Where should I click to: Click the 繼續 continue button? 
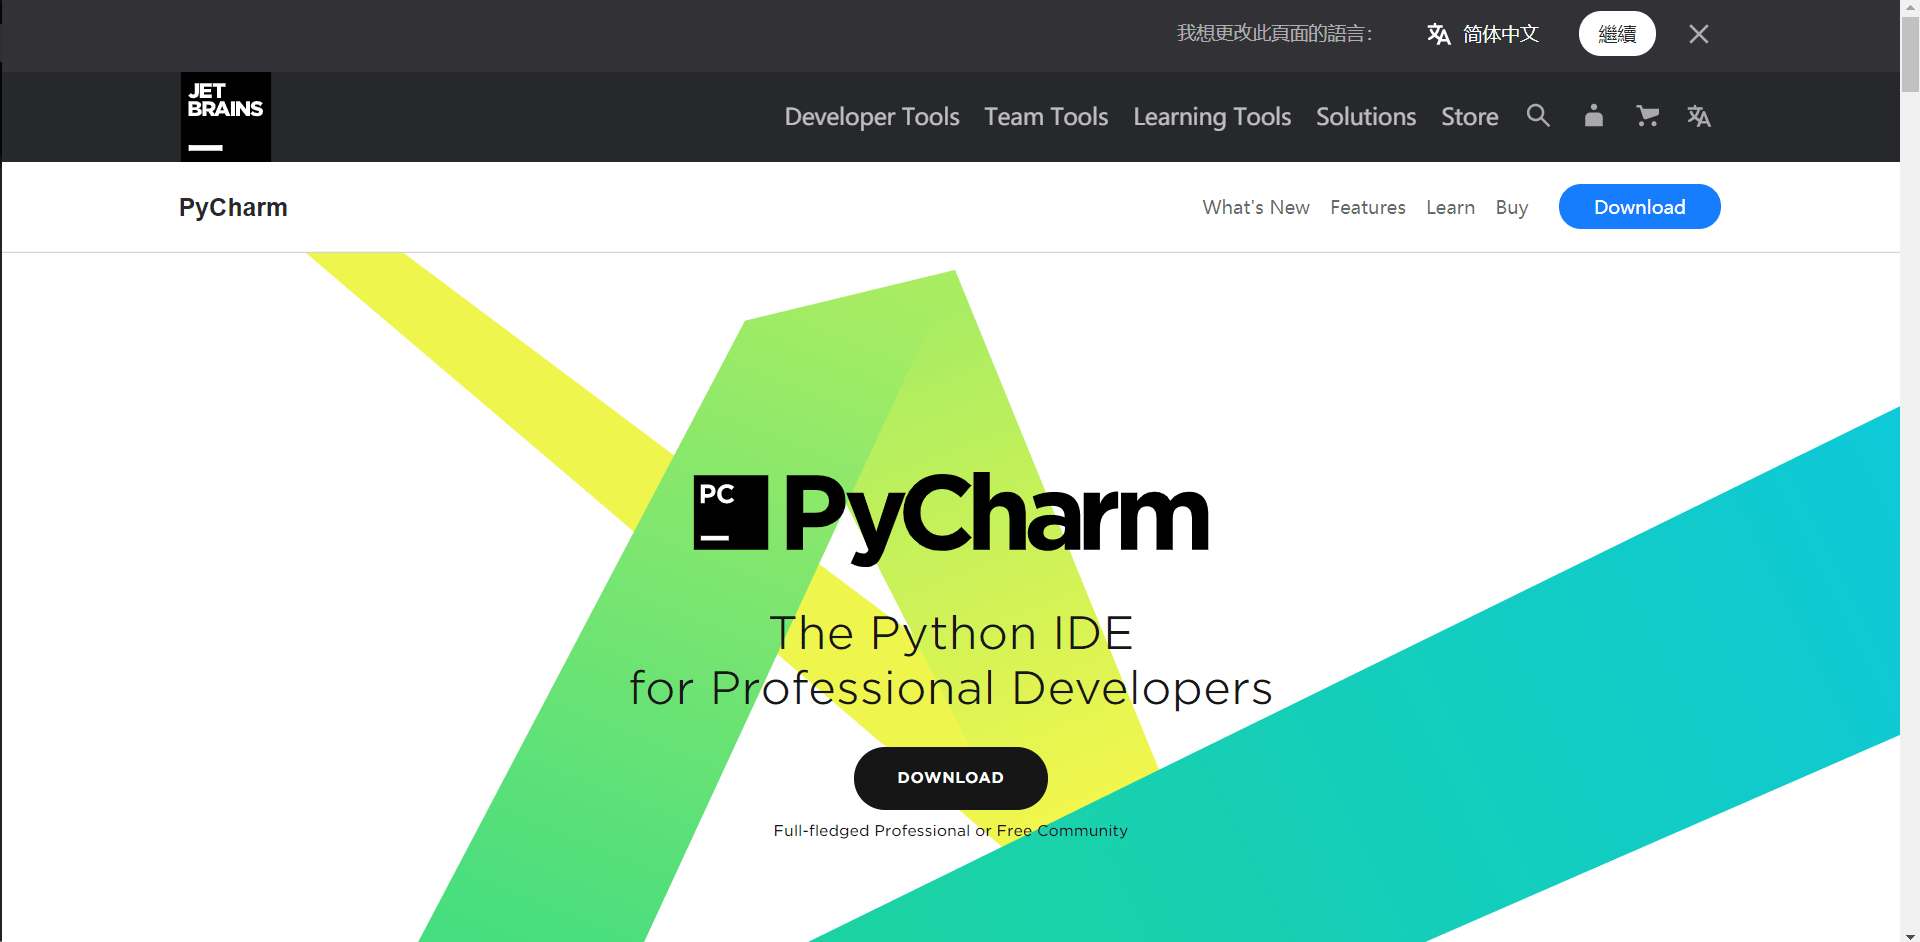coord(1617,34)
